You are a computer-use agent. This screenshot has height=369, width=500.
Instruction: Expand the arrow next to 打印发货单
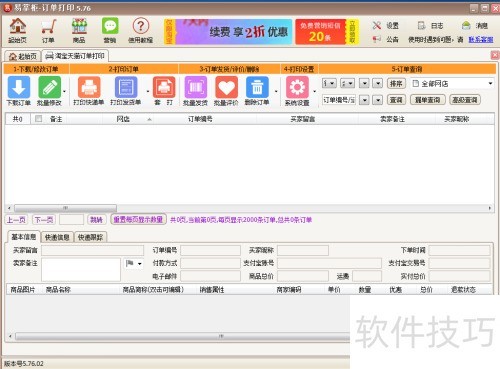pyautogui.click(x=148, y=91)
